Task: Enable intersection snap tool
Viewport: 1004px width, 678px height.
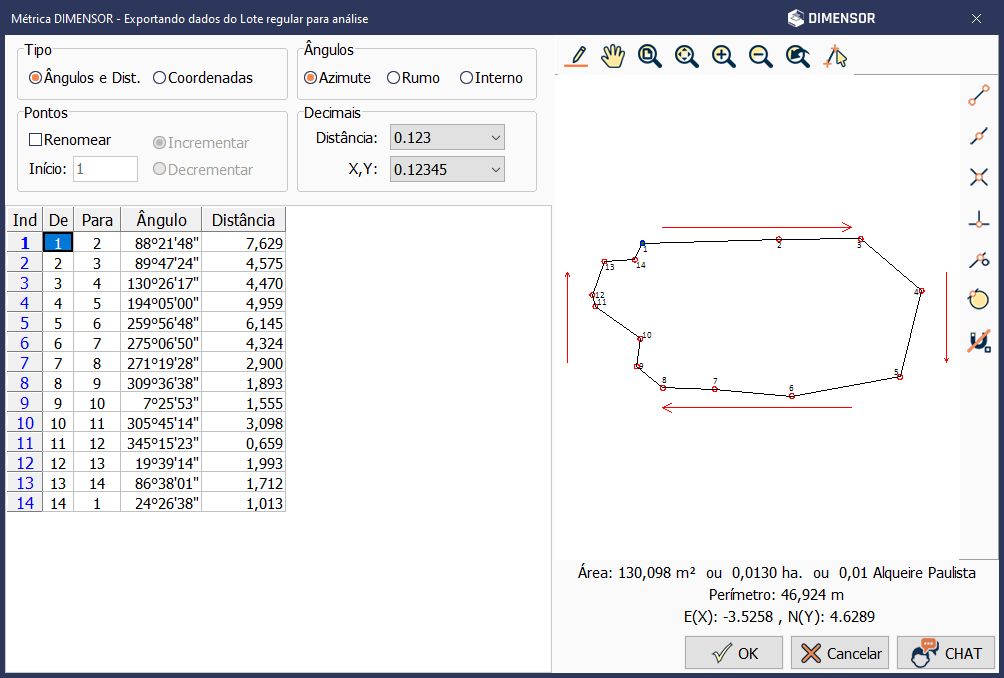Action: 979,177
